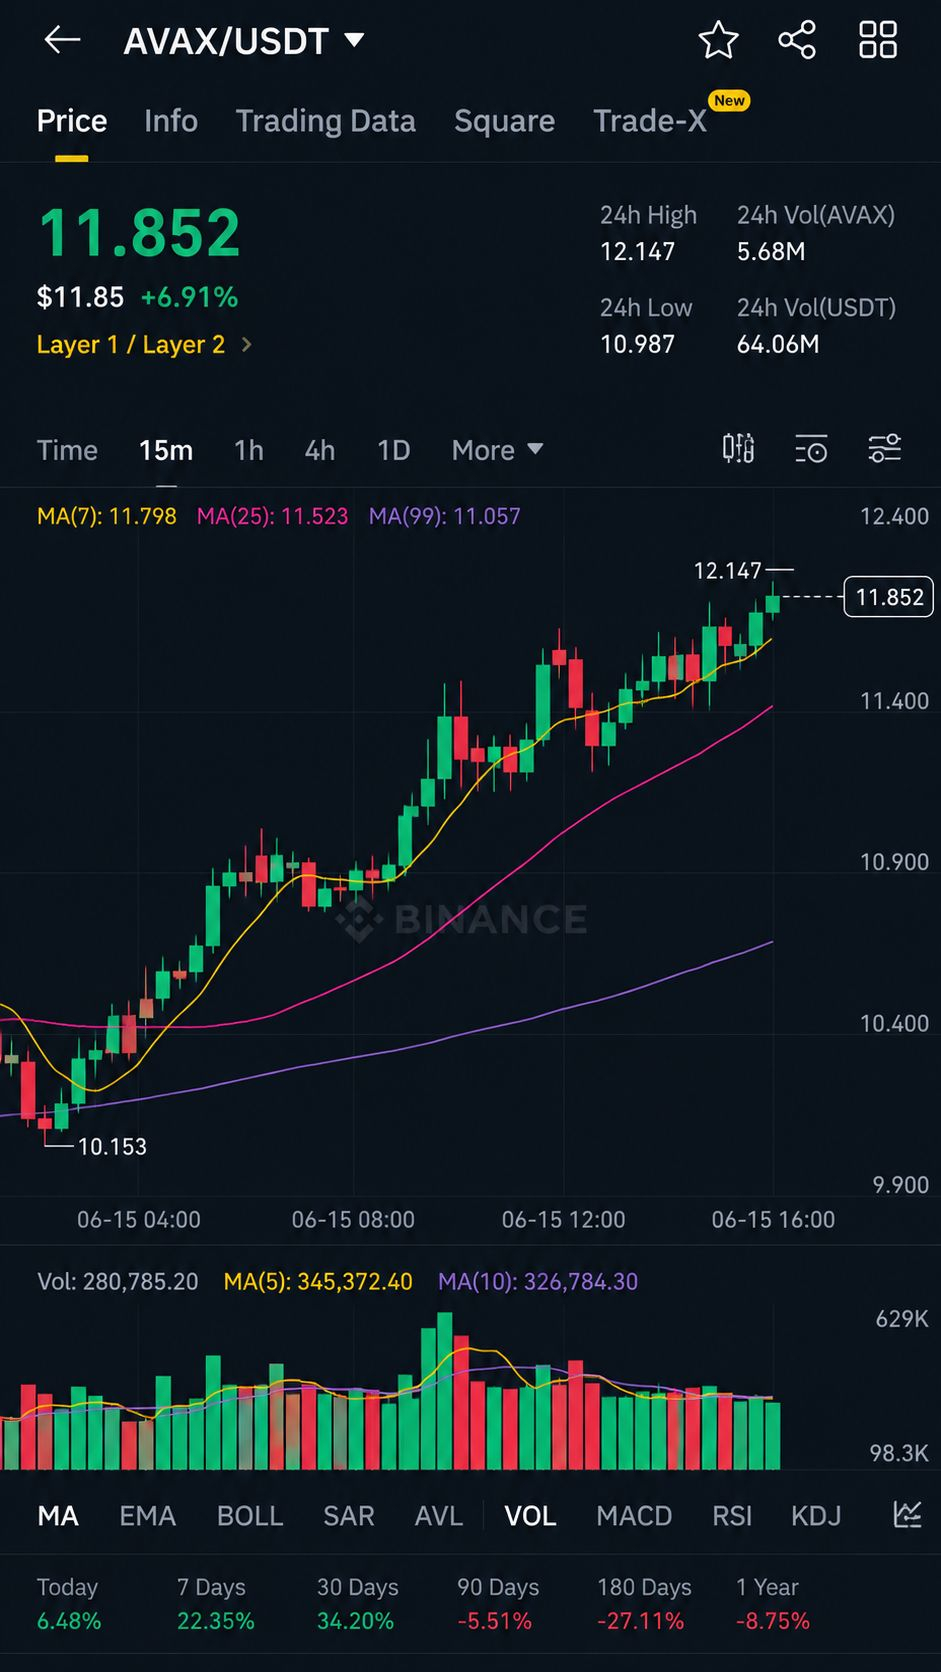Tap the MA(25): 11.523 legend label

point(273,516)
